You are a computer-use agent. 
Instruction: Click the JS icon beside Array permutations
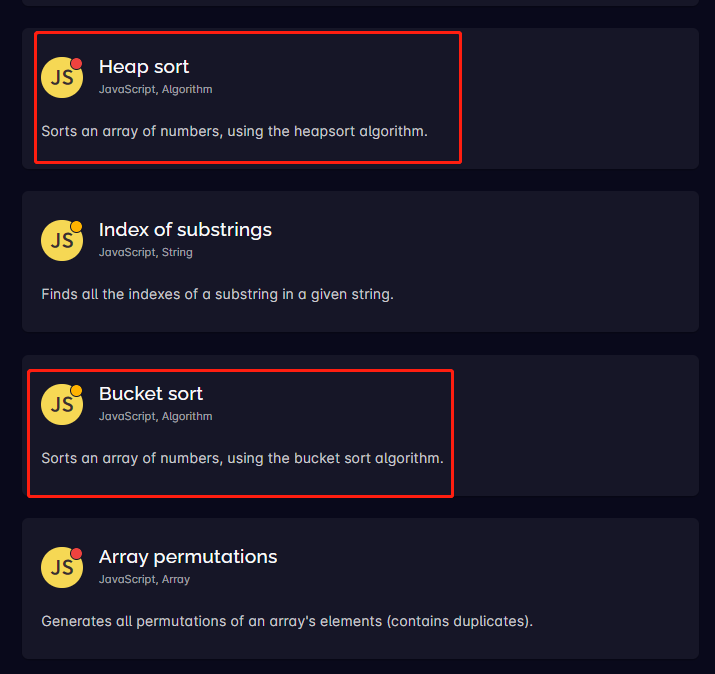click(x=61, y=567)
